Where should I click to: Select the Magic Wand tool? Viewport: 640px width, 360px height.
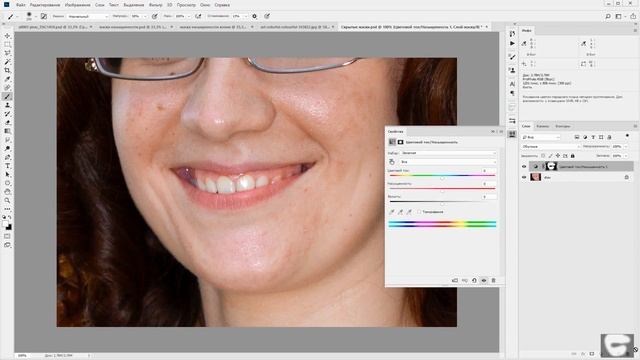coord(7,62)
